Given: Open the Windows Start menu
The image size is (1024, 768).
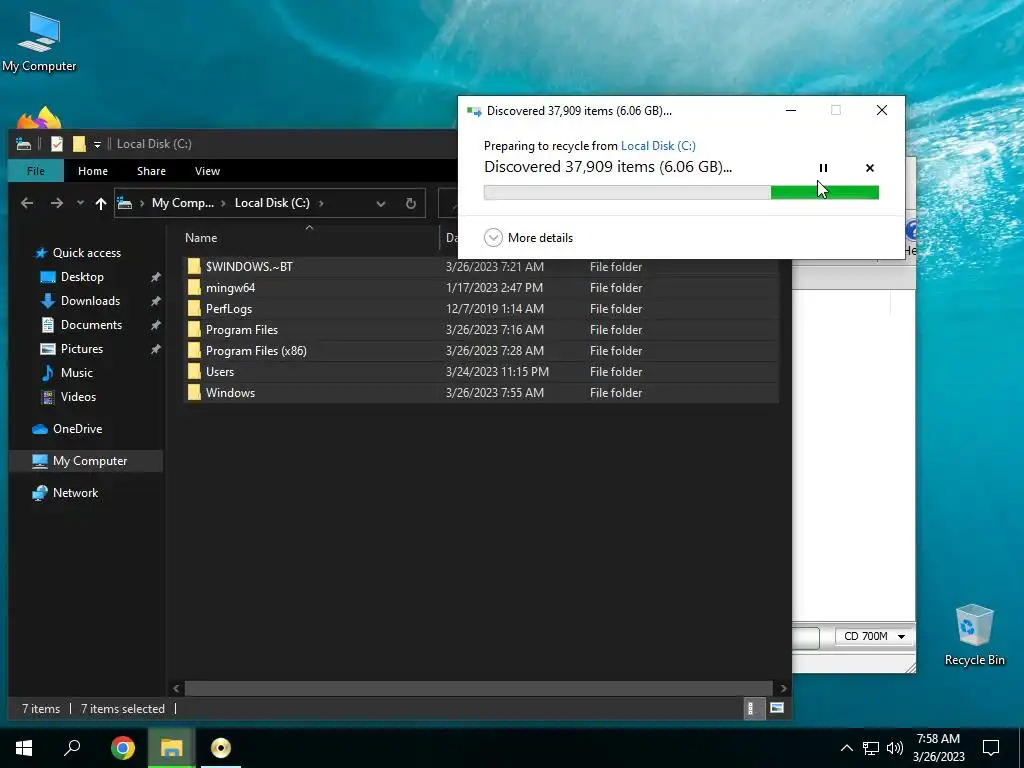Looking at the screenshot, I should [x=24, y=748].
